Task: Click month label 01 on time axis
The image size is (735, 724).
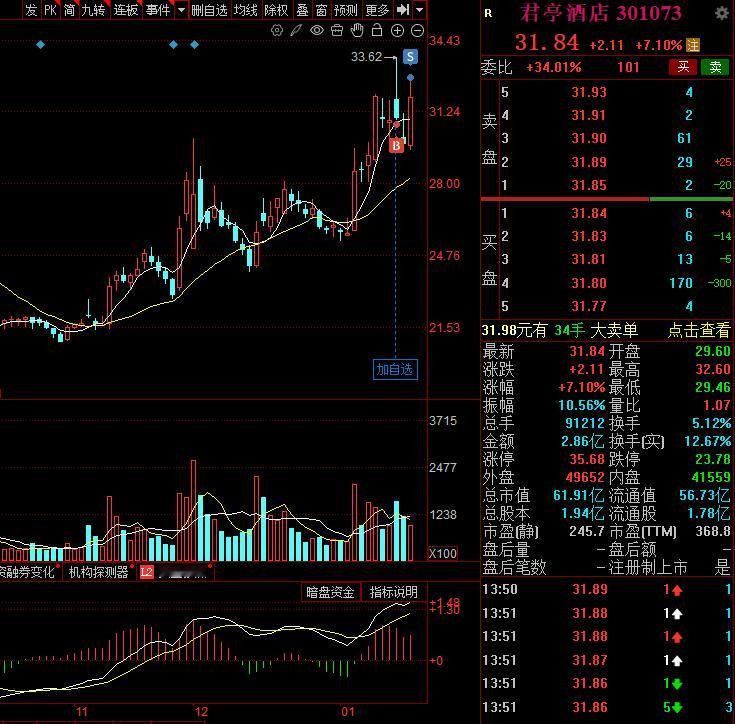Action: [x=348, y=712]
